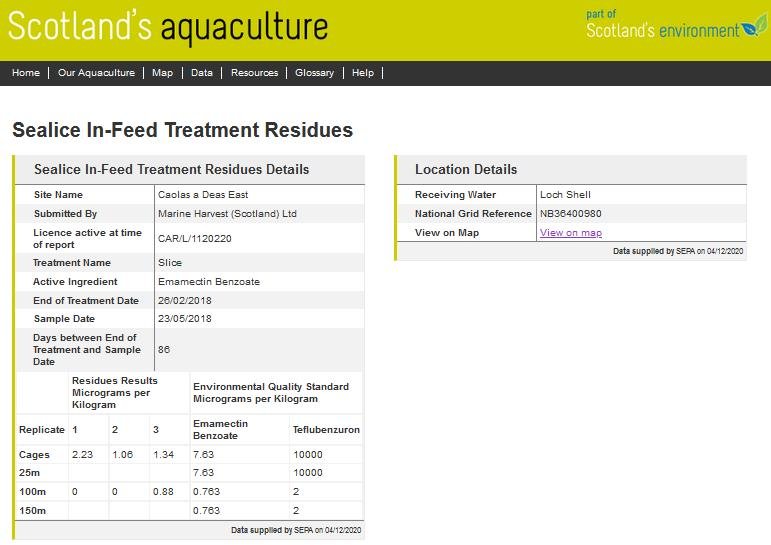Select the 100m replicate 3 value 0.88
The image size is (771, 545).
(x=163, y=492)
